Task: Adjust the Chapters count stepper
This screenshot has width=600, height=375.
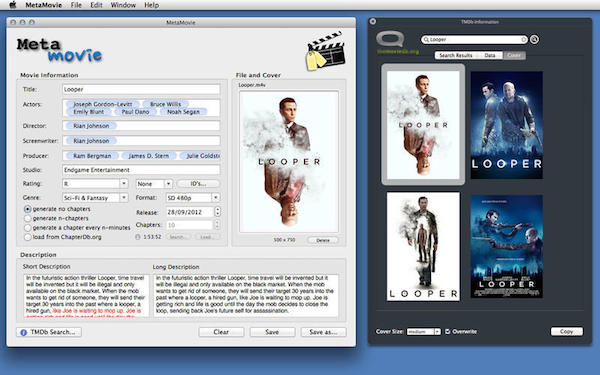Action: point(217,225)
